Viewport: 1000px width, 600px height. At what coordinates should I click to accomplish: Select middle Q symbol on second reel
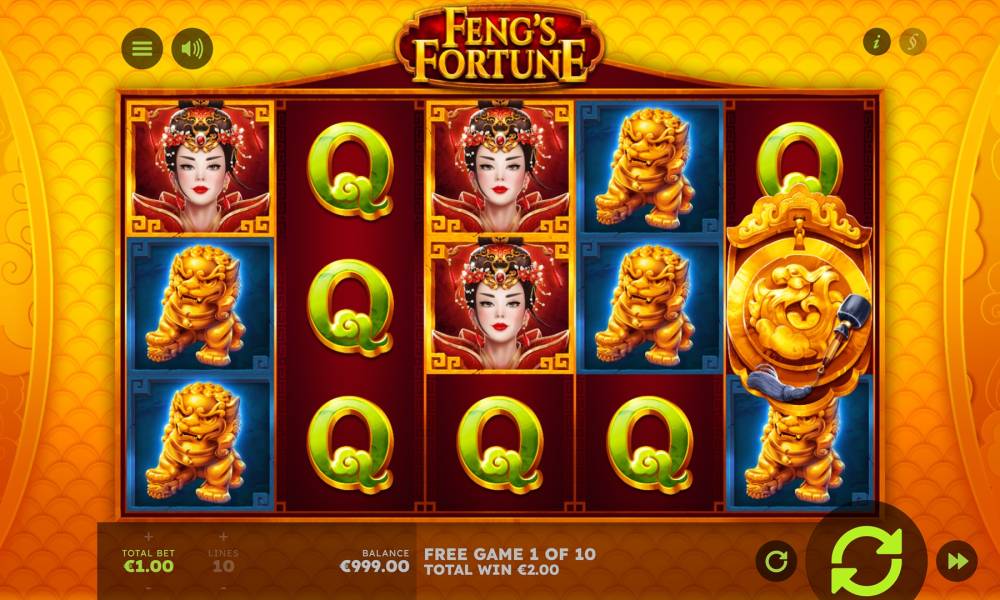tap(350, 307)
